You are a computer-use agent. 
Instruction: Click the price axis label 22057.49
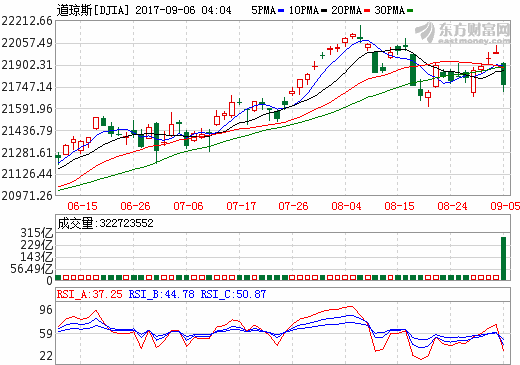tap(27, 43)
